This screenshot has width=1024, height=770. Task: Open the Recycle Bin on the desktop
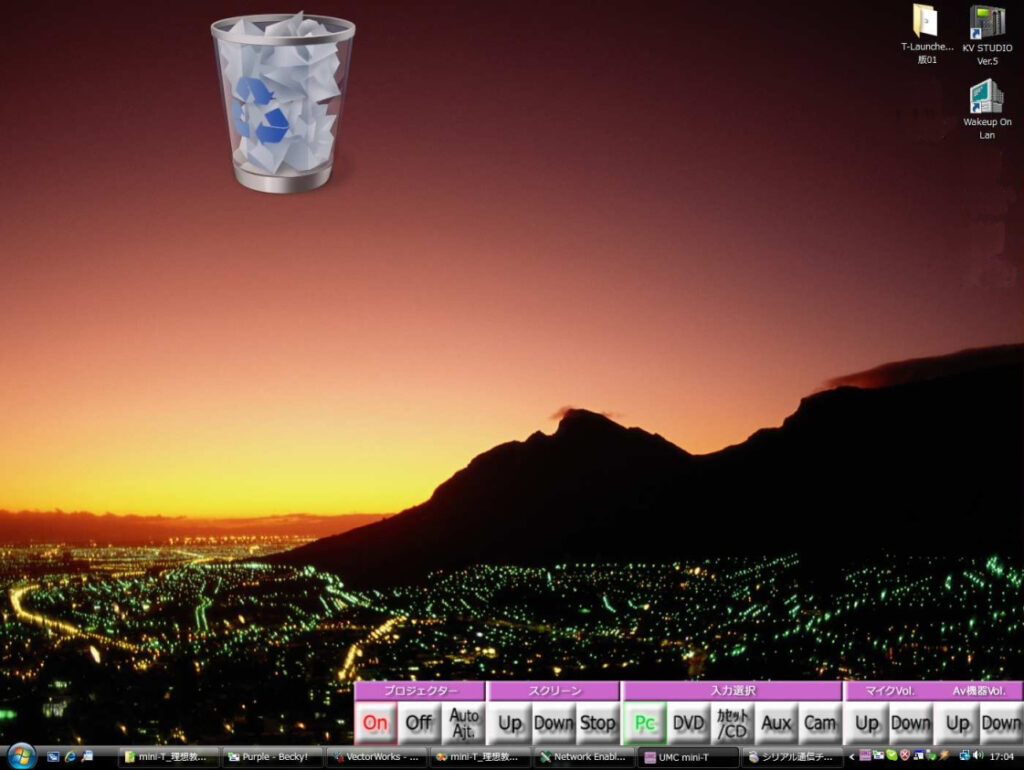click(283, 102)
